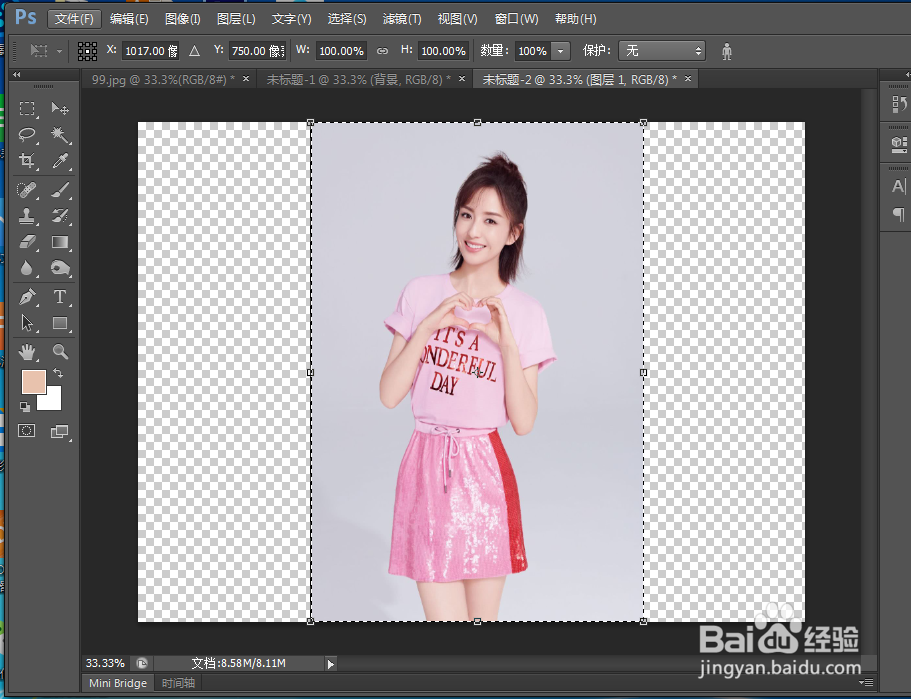Viewport: 911px width, 699px height.
Task: Click the W width percentage field
Action: pos(342,51)
